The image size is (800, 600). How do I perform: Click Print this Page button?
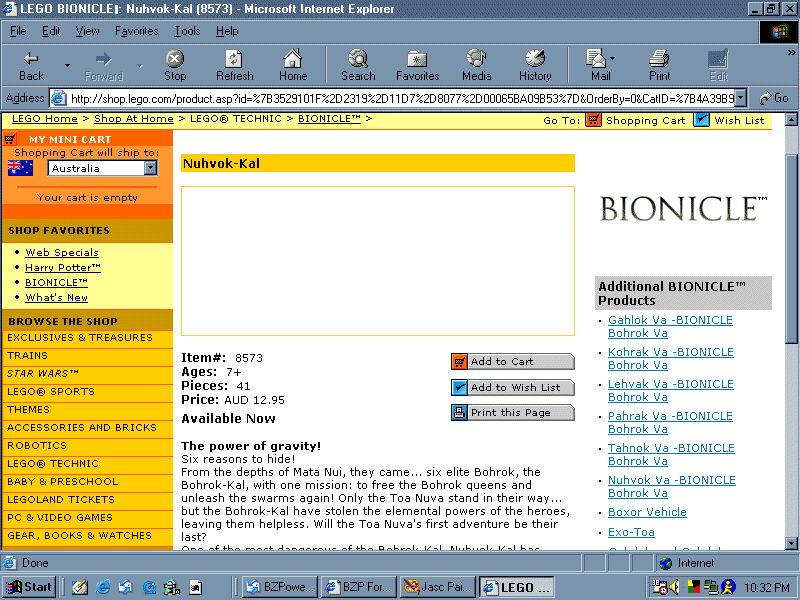click(513, 413)
